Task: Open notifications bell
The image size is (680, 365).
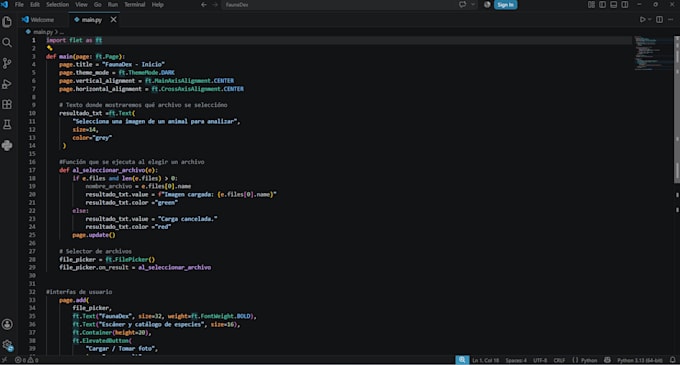Action: coord(673,360)
